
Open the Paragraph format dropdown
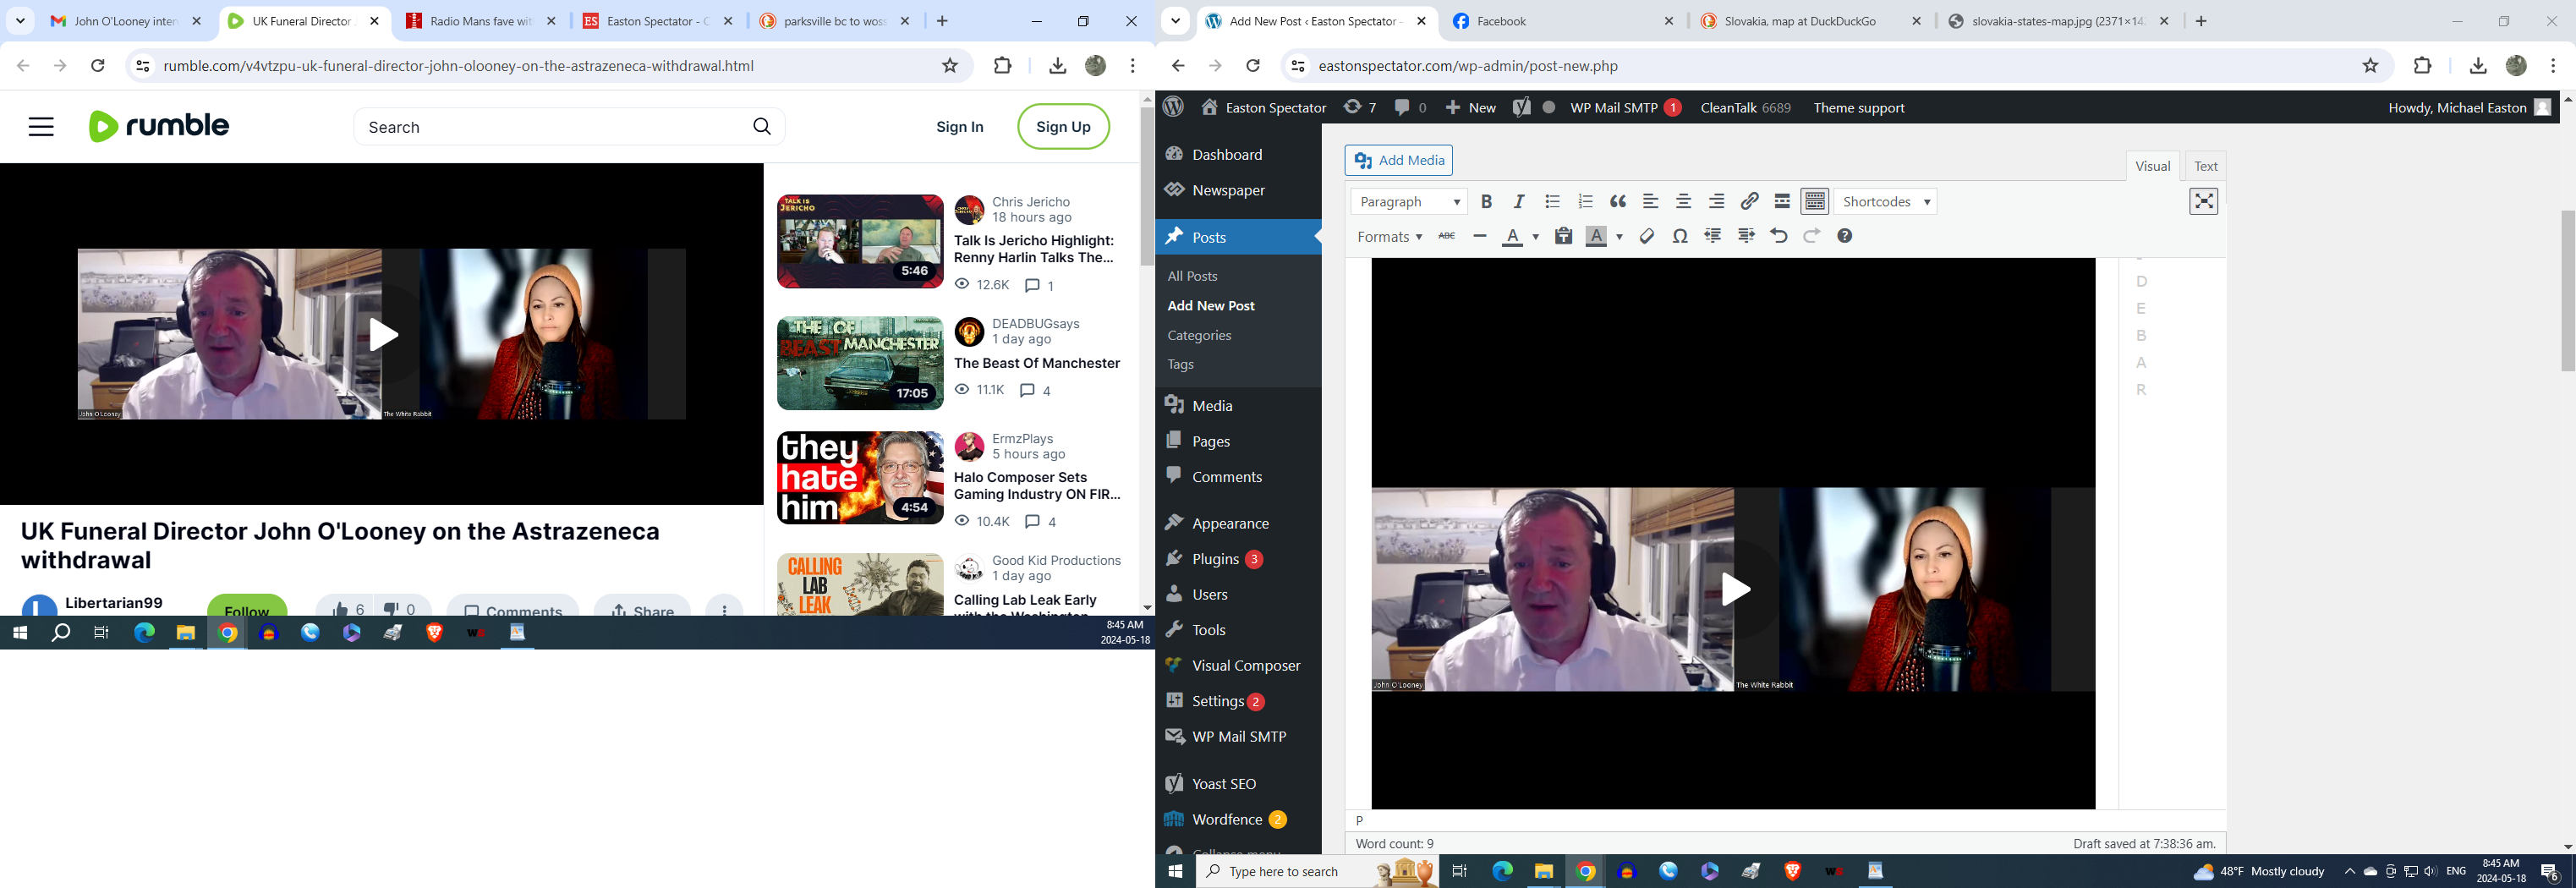(x=1408, y=202)
